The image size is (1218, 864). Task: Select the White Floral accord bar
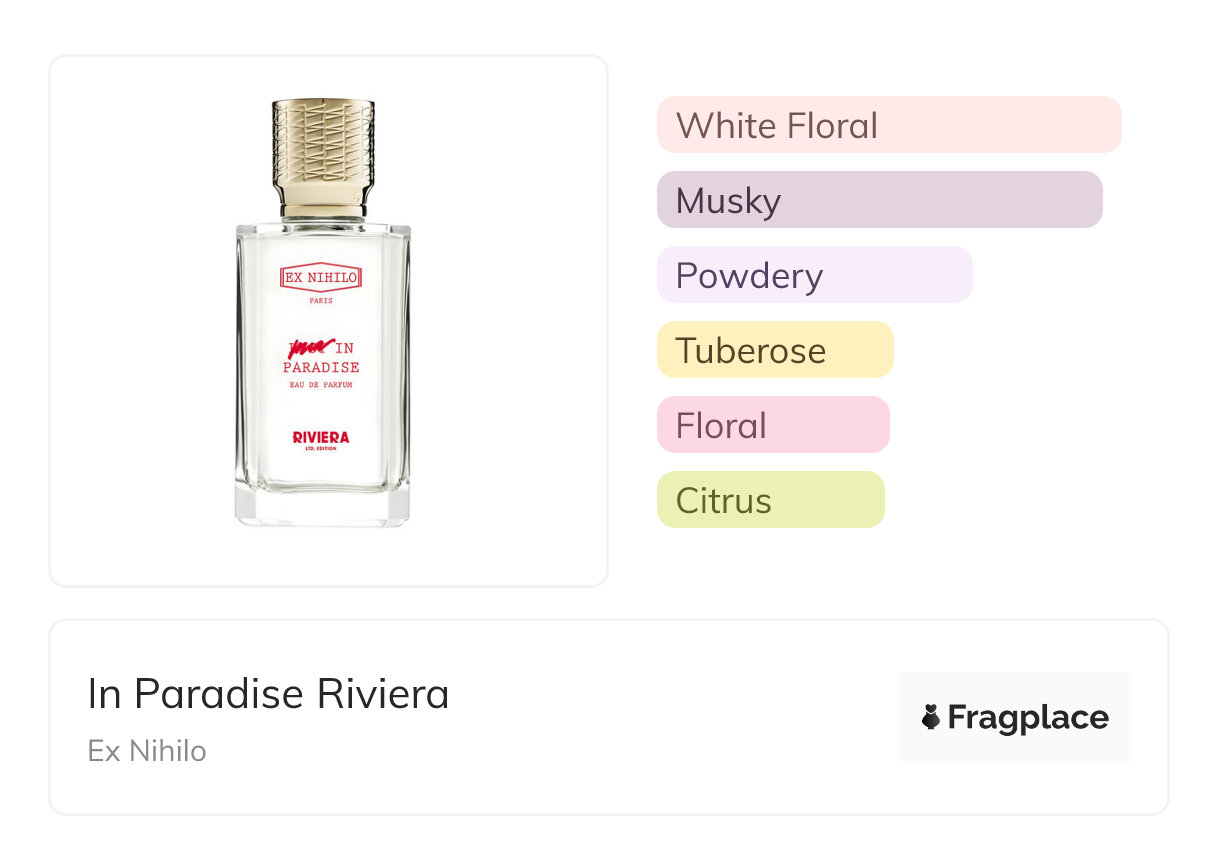click(888, 125)
